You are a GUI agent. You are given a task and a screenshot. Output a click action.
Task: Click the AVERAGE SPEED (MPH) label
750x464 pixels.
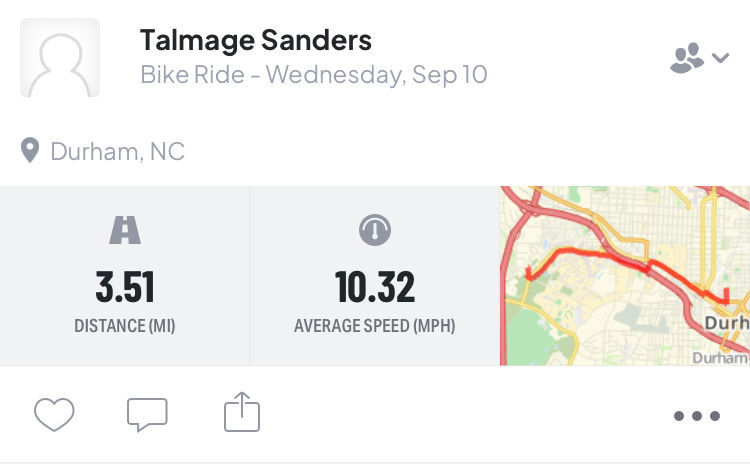pyautogui.click(x=375, y=326)
